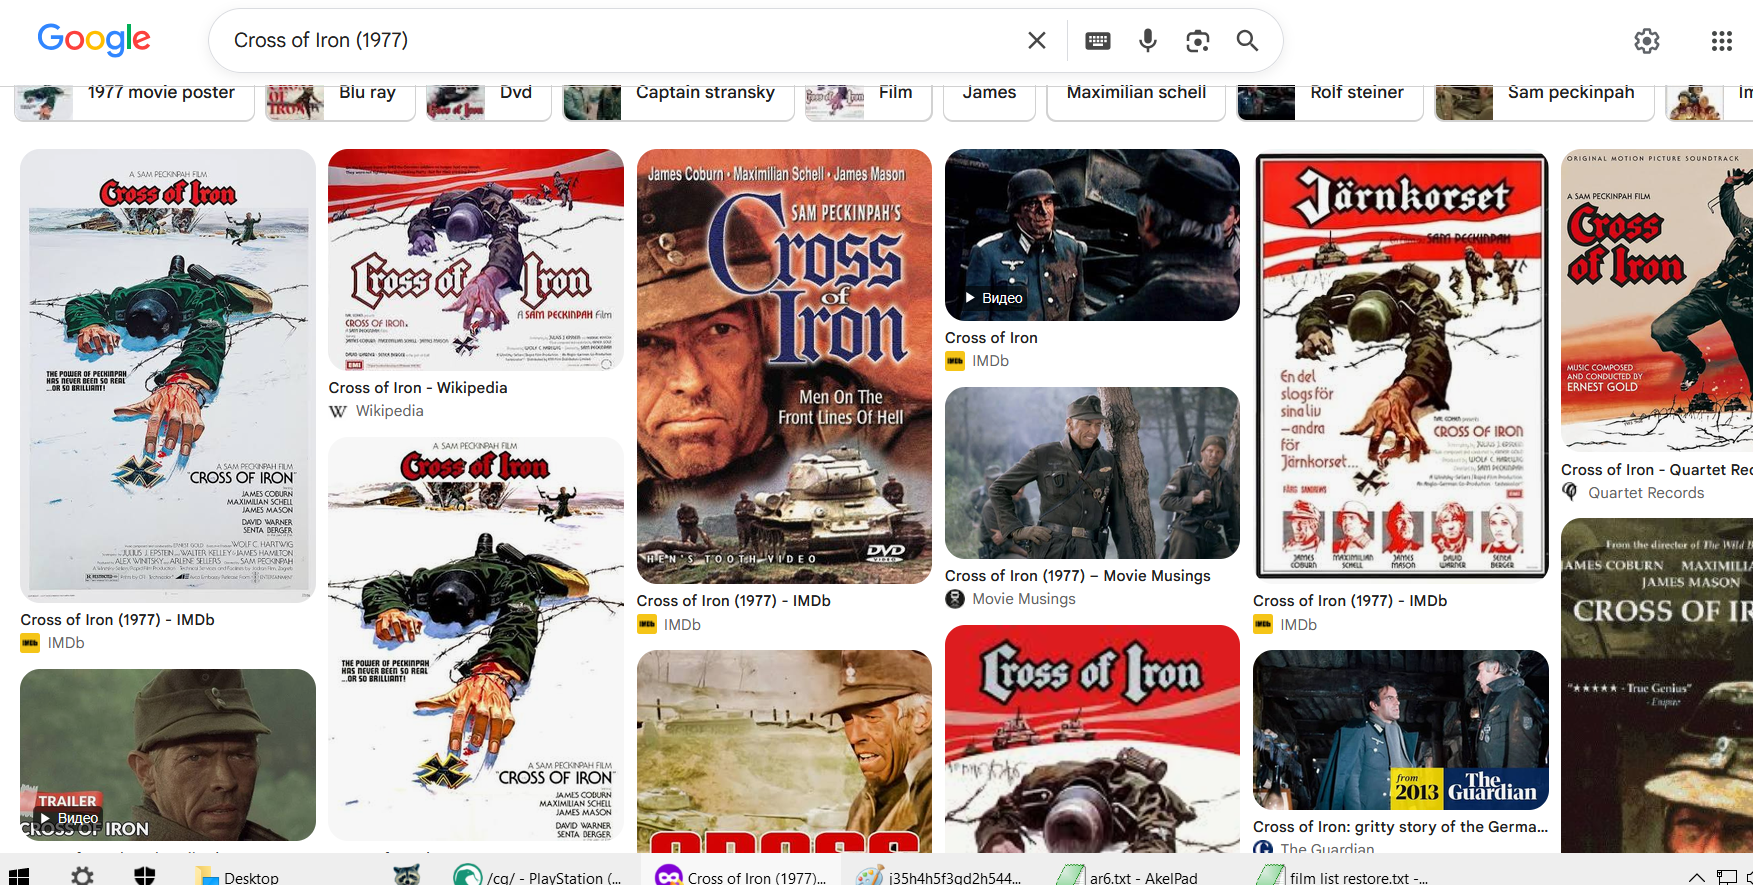The image size is (1753, 885).
Task: Submit search with the magnifying glass
Action: tap(1247, 40)
